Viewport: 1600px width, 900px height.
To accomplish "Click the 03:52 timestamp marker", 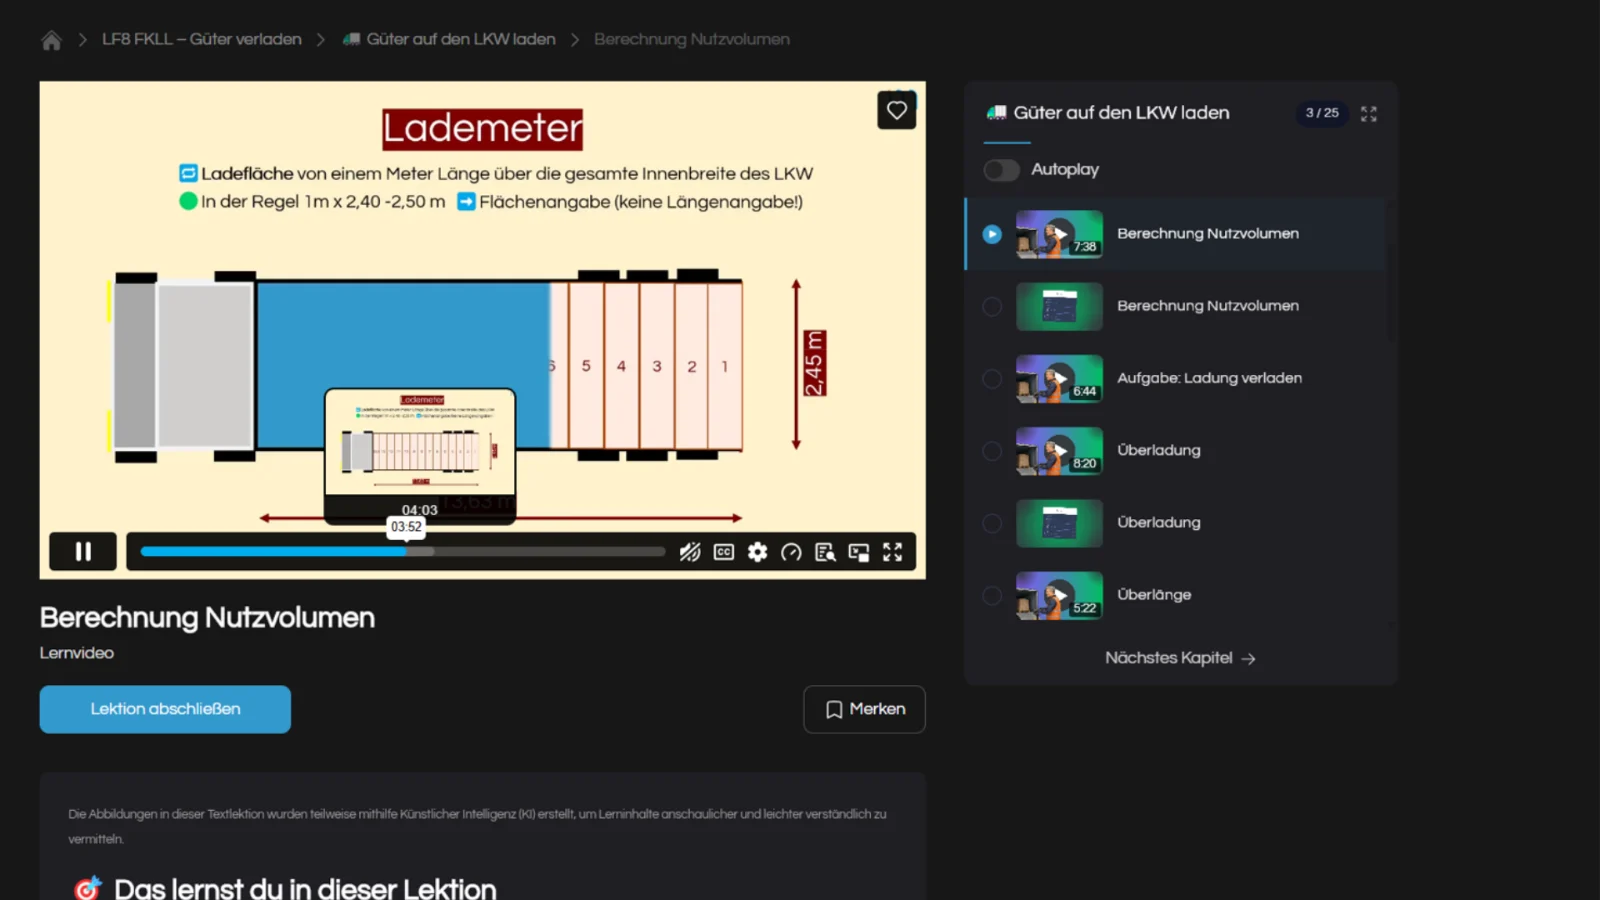I will 406,527.
